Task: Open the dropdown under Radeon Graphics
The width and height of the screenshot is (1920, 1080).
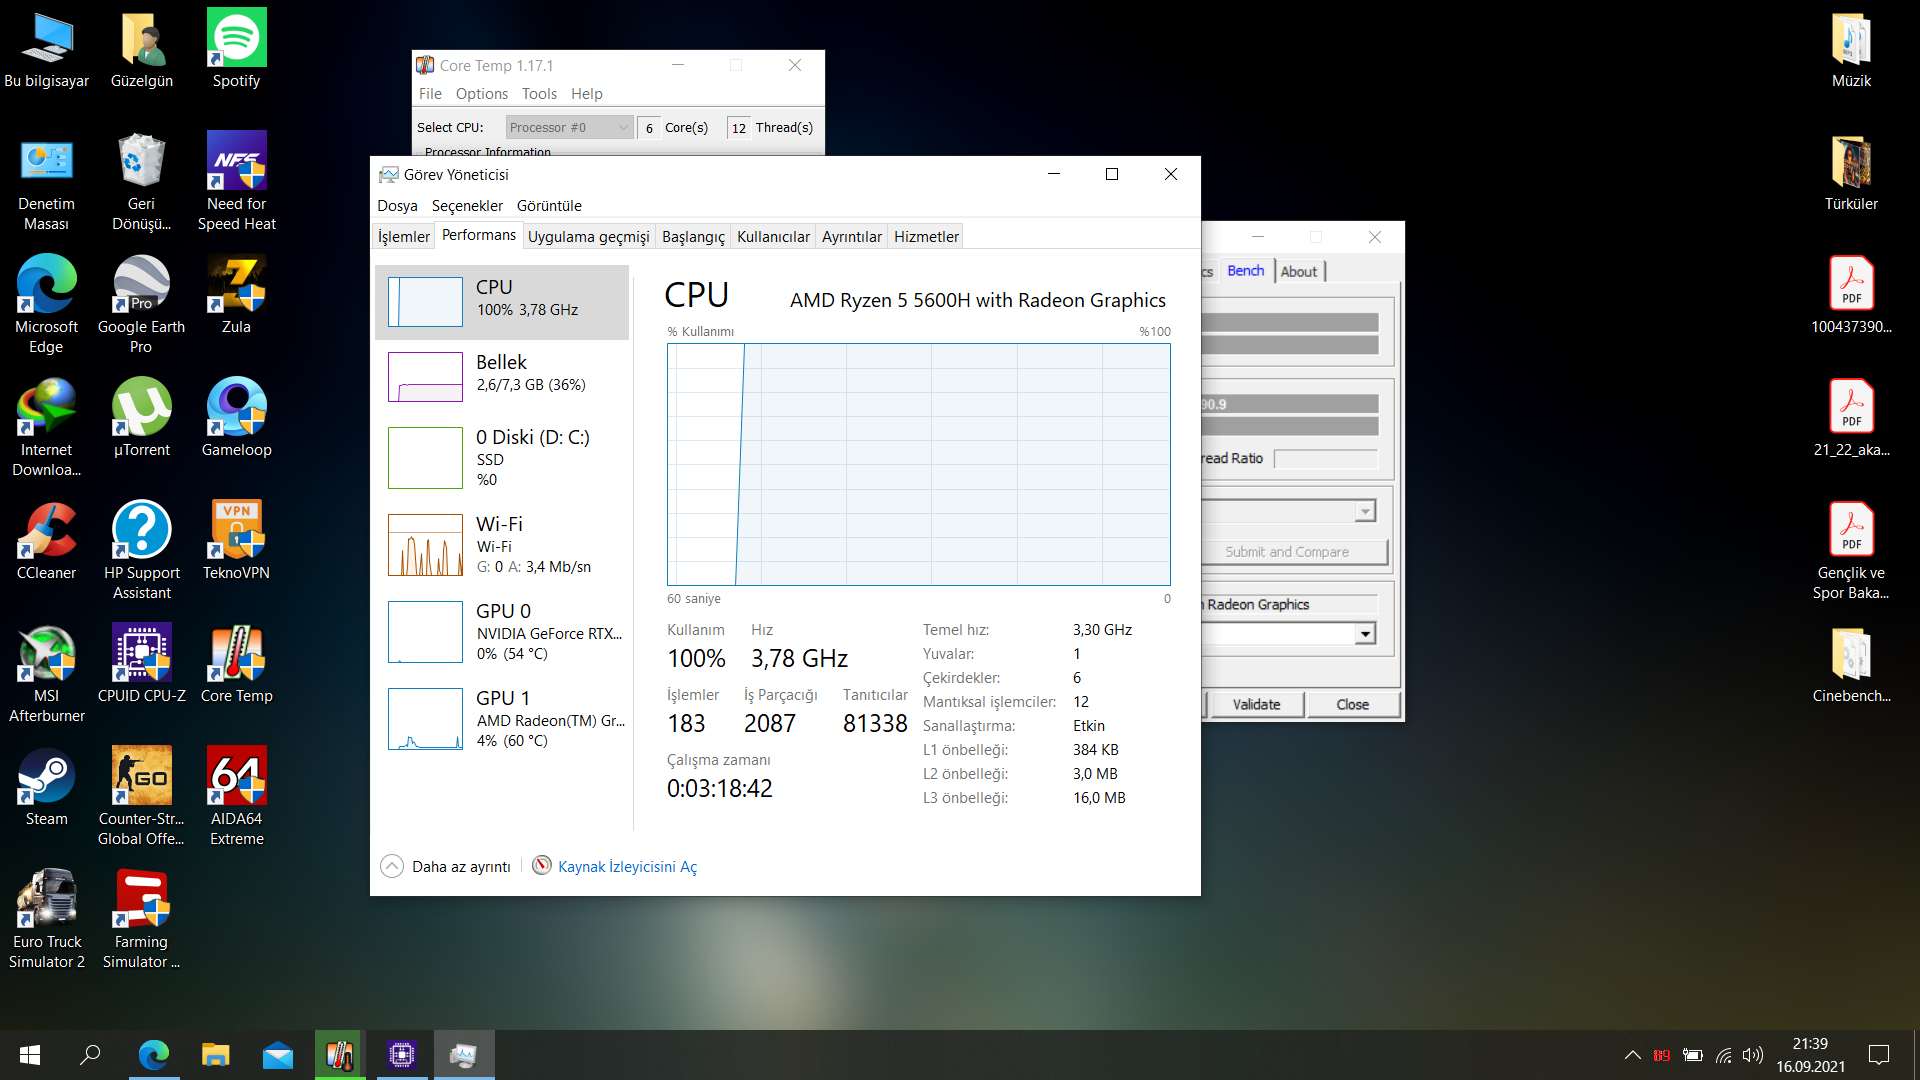Action: (1364, 634)
